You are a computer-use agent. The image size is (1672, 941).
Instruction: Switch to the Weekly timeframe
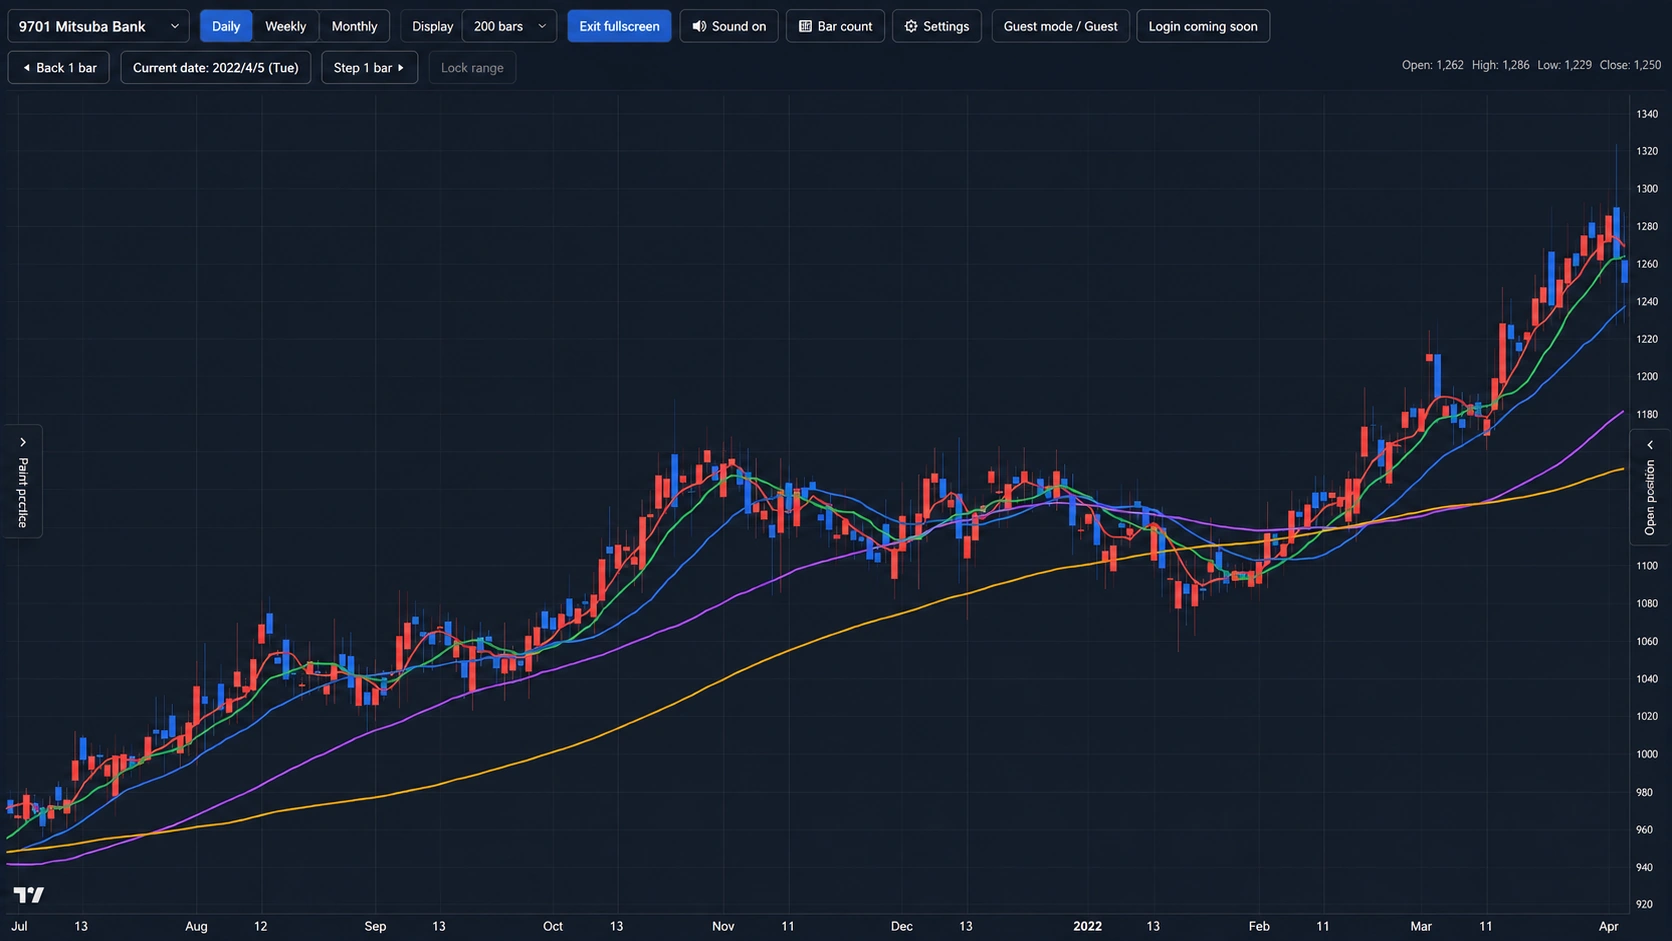point(286,26)
